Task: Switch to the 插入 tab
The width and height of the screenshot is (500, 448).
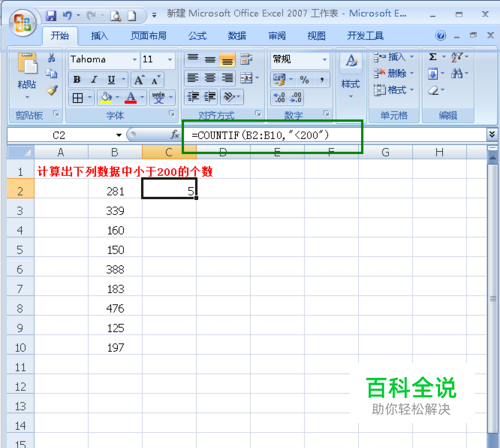Action: 99,36
